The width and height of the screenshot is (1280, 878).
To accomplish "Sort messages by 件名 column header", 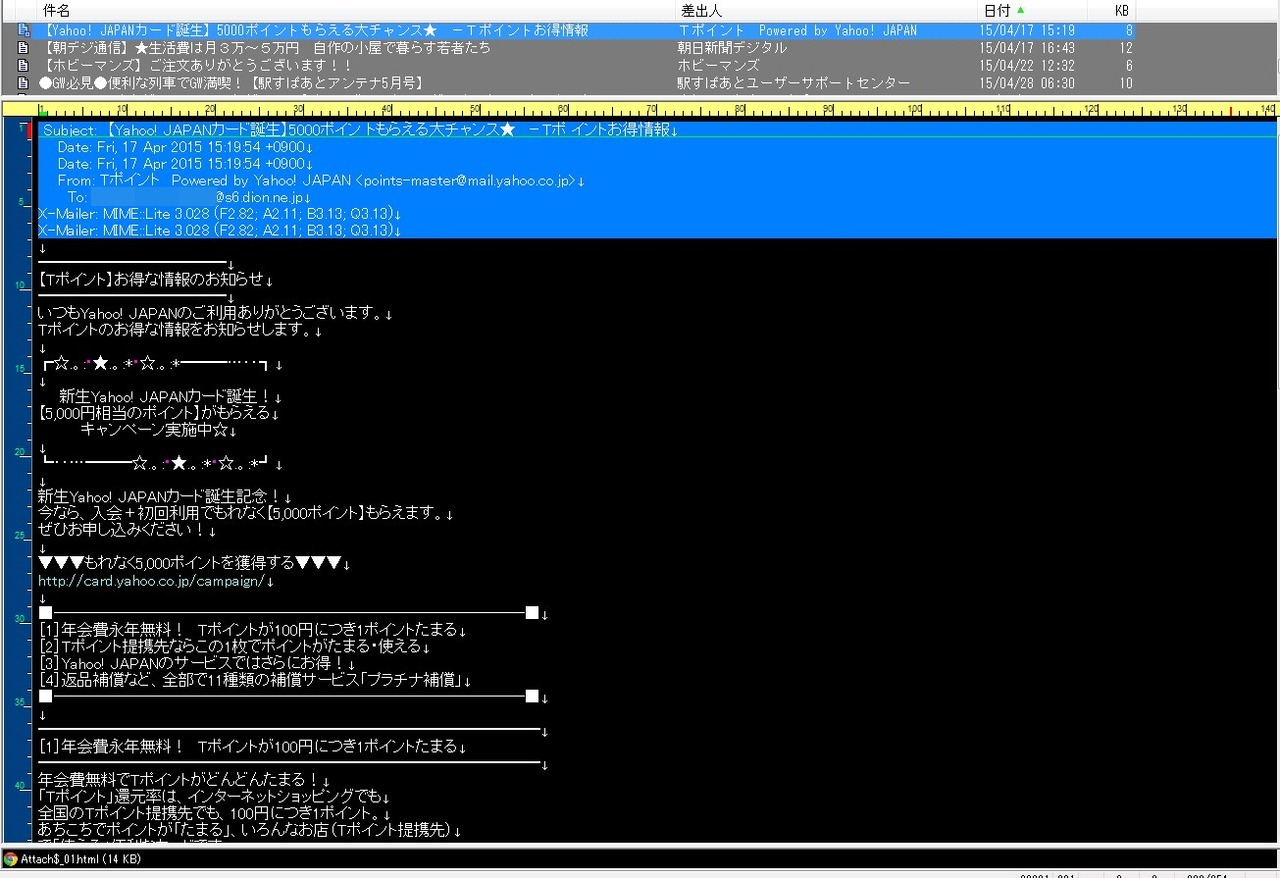I will pyautogui.click(x=56, y=10).
